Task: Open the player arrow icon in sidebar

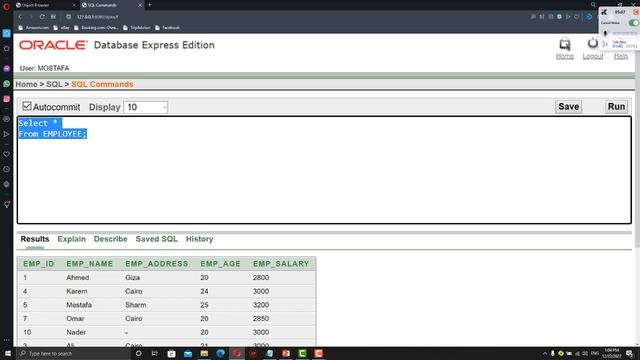Action: pyautogui.click(x=7, y=134)
